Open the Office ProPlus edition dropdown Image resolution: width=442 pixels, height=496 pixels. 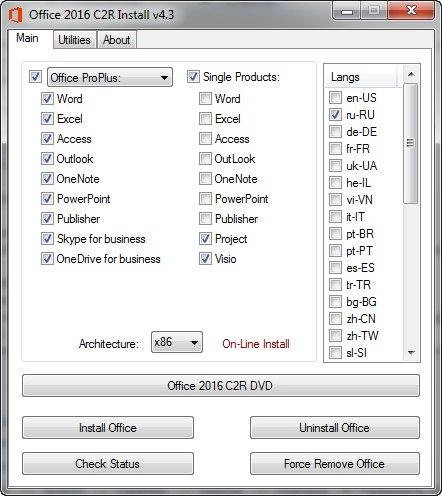click(110, 77)
